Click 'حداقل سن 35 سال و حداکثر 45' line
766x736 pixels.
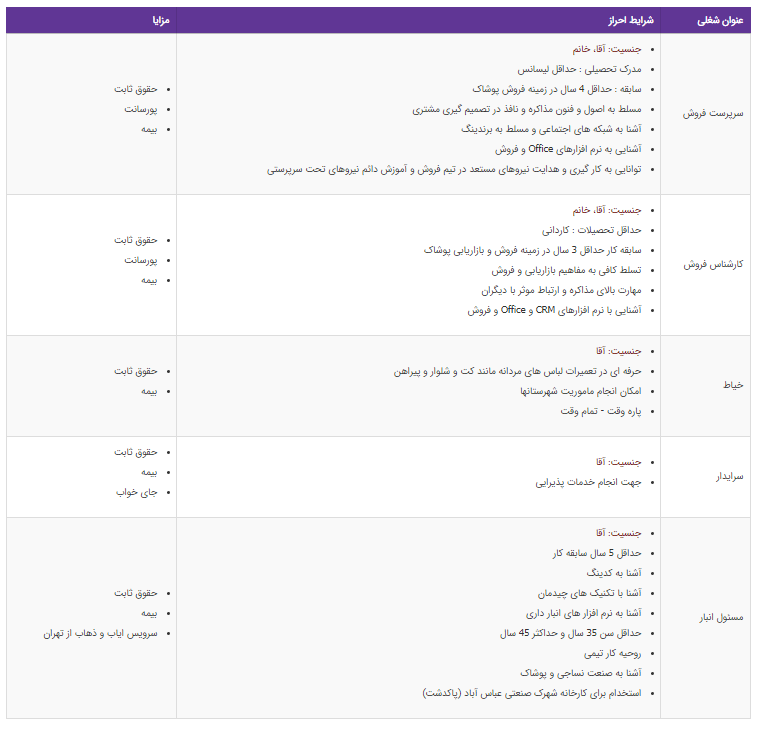(571, 633)
